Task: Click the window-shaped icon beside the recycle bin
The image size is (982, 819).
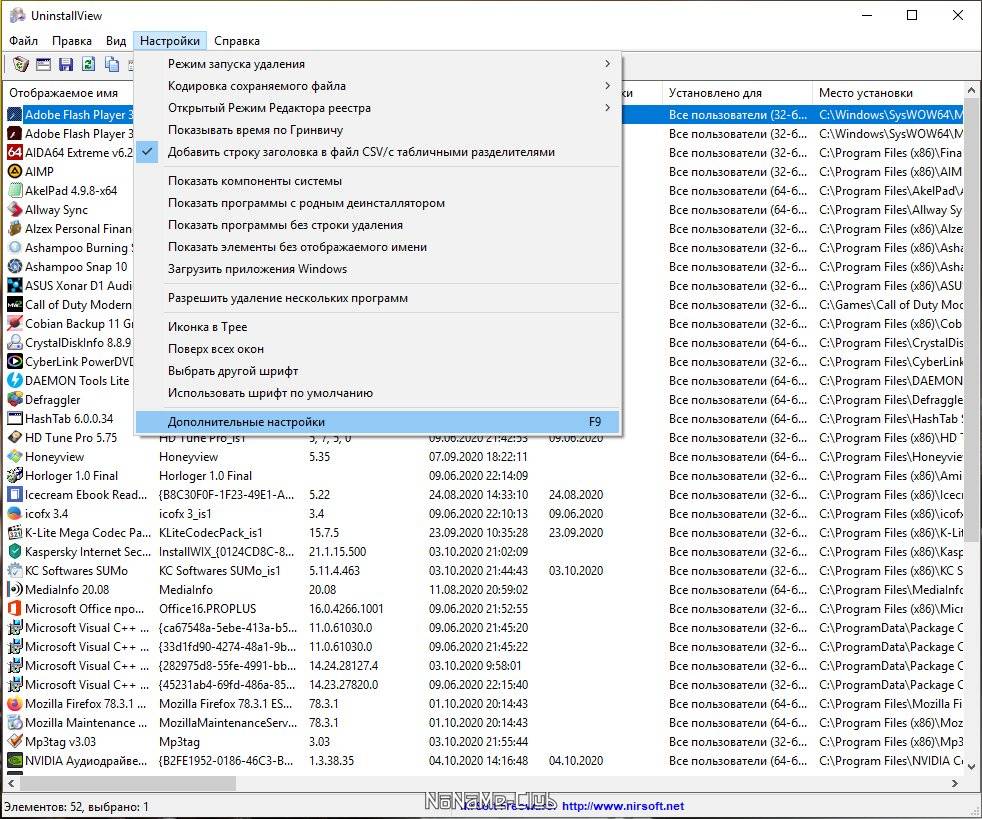Action: pos(43,65)
